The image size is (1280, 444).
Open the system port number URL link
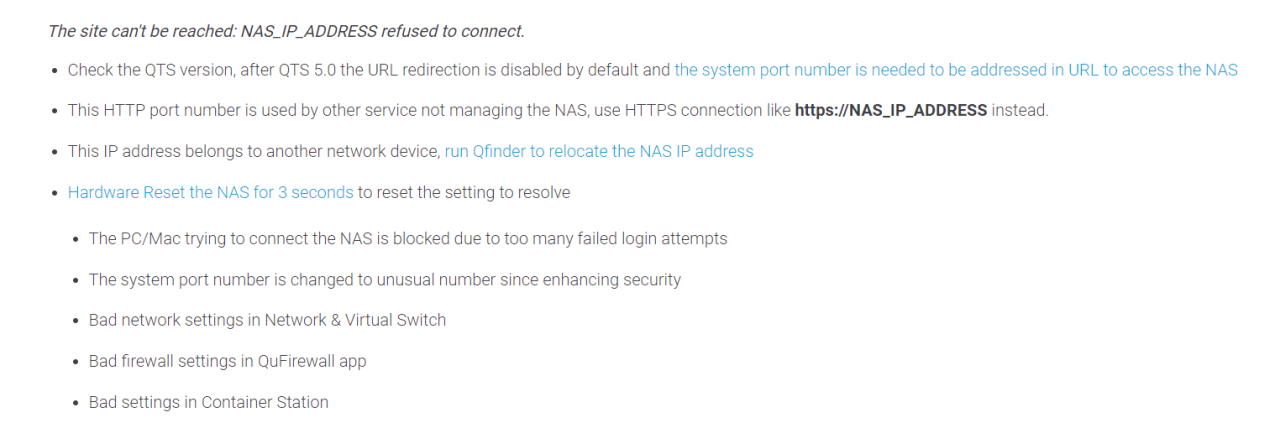(955, 70)
